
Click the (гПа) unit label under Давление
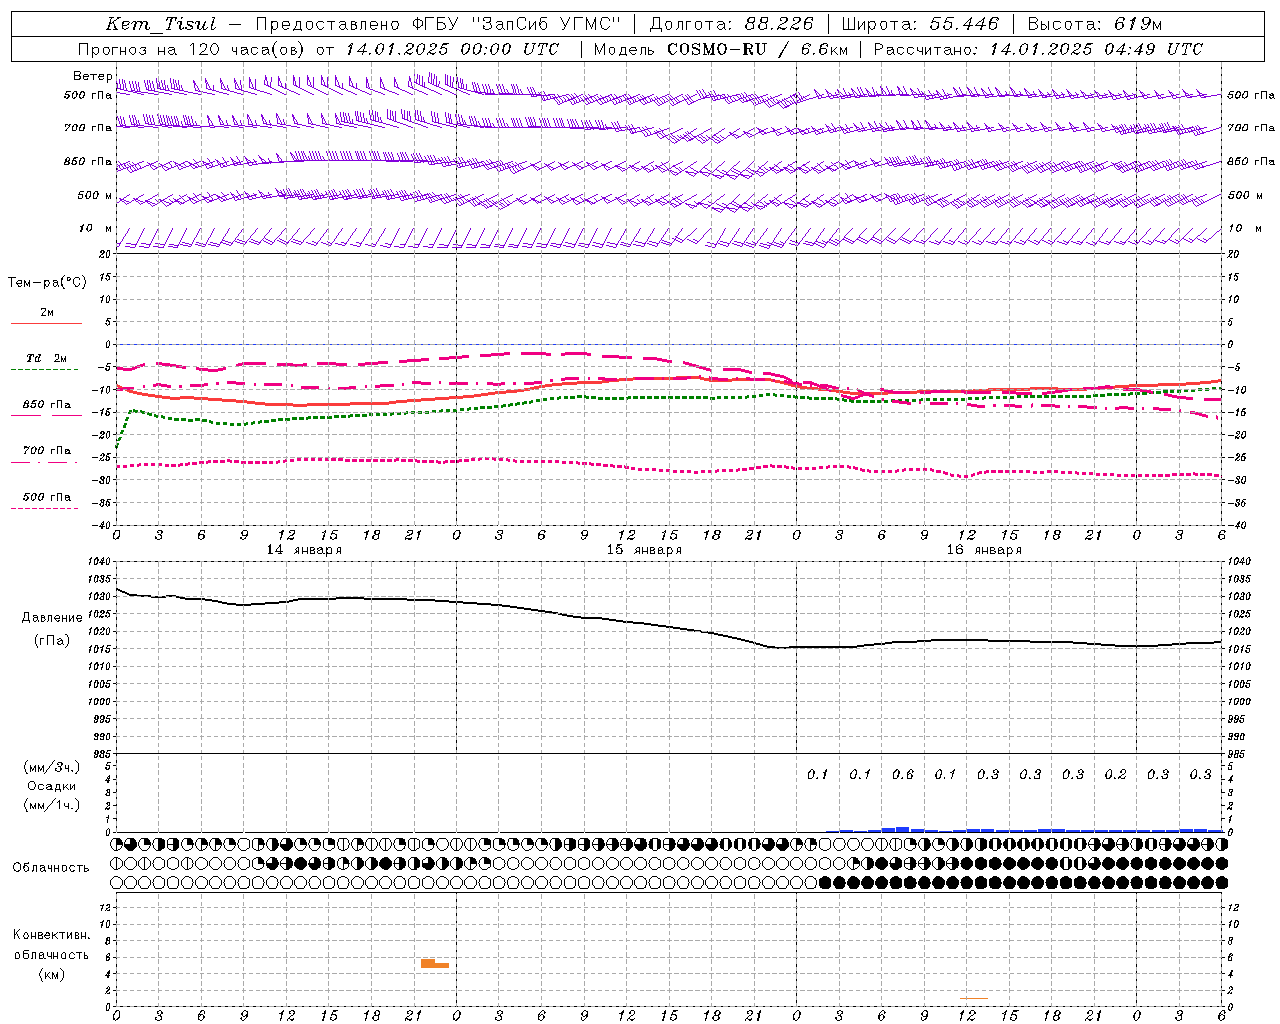coord(52,640)
